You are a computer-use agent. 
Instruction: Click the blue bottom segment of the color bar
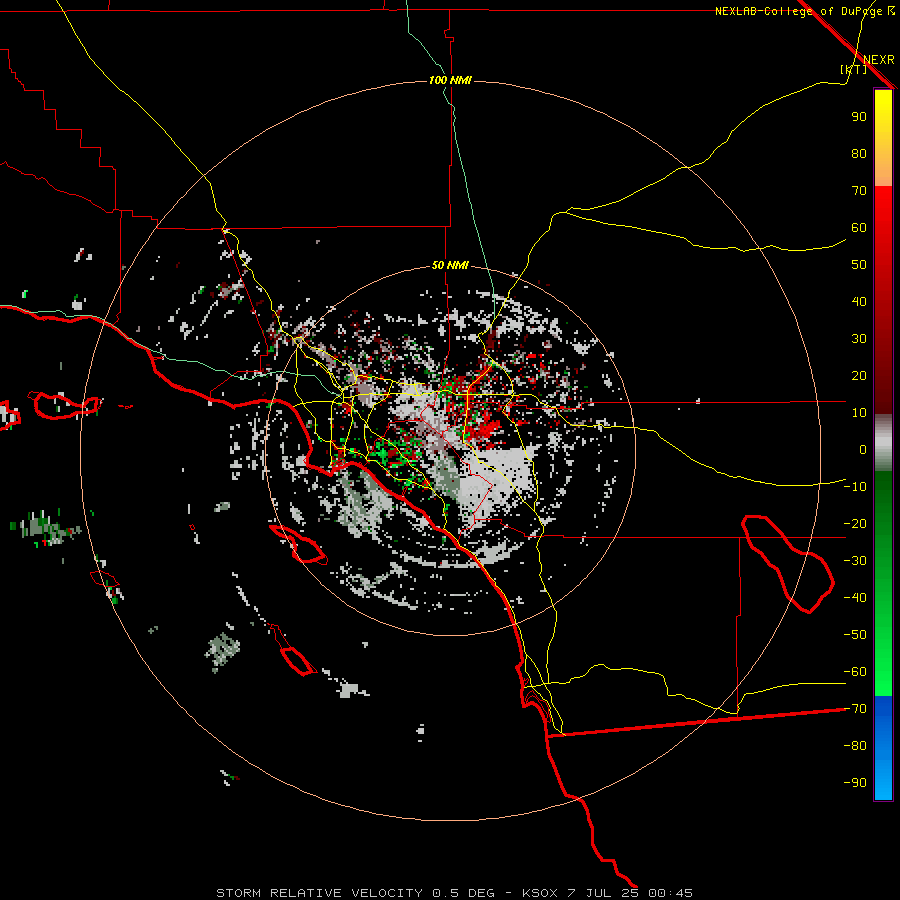(883, 748)
